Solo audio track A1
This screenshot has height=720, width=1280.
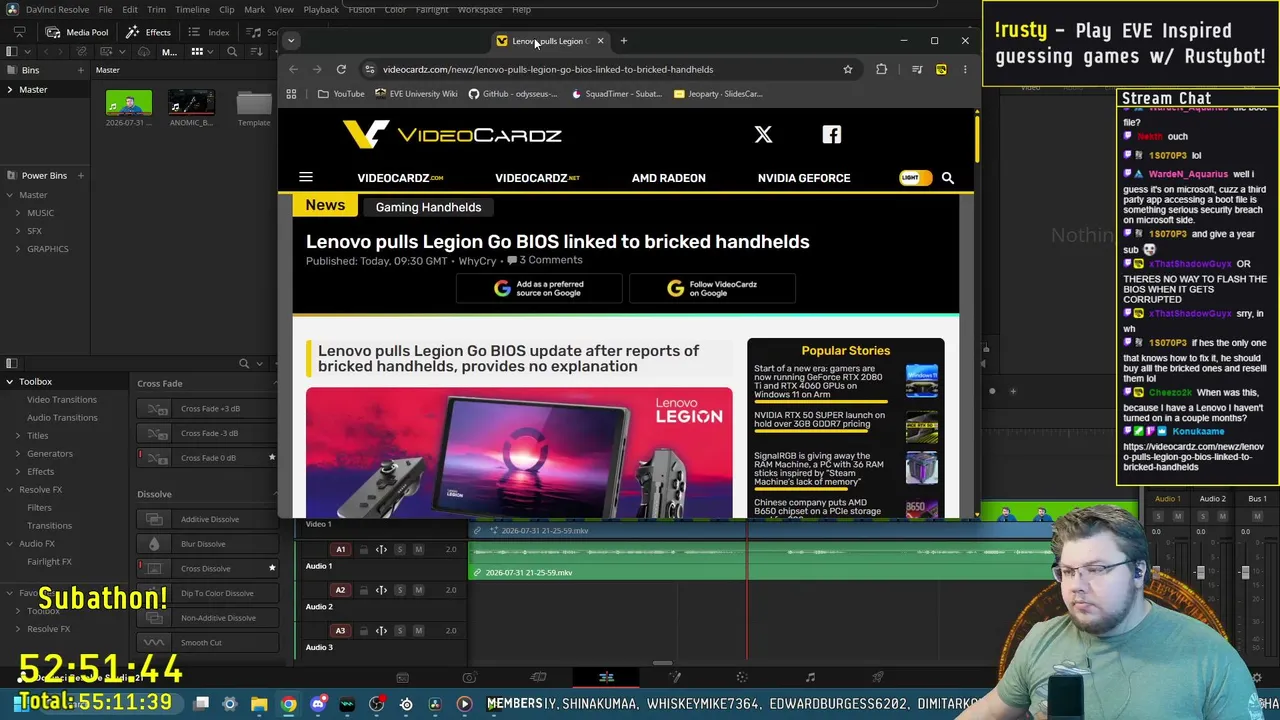[399, 549]
